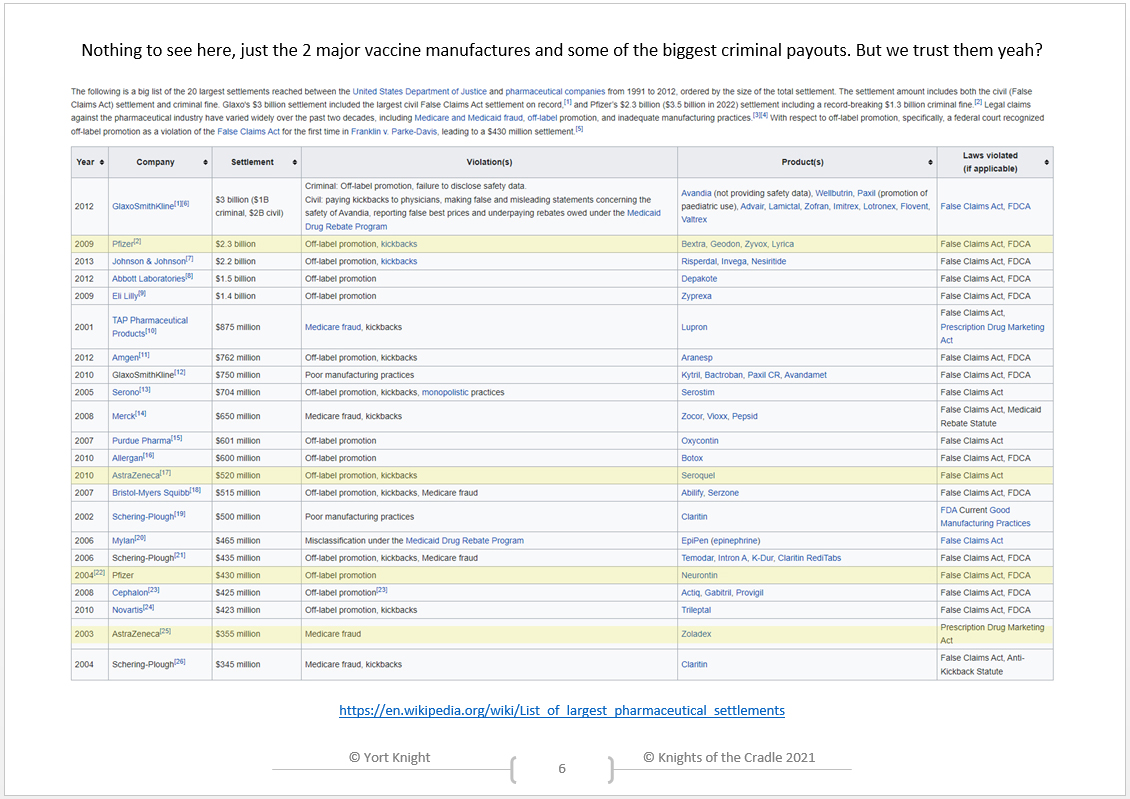Viewport: 1130px width, 799px height.
Task: Click the Avandia product link
Action: click(696, 193)
